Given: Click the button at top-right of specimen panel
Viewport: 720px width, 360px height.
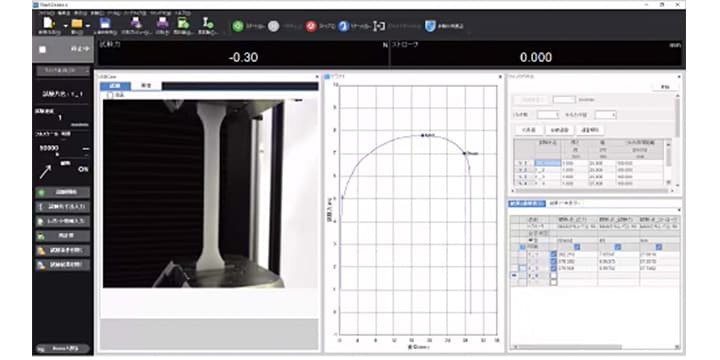Looking at the screenshot, I should click(x=665, y=87).
